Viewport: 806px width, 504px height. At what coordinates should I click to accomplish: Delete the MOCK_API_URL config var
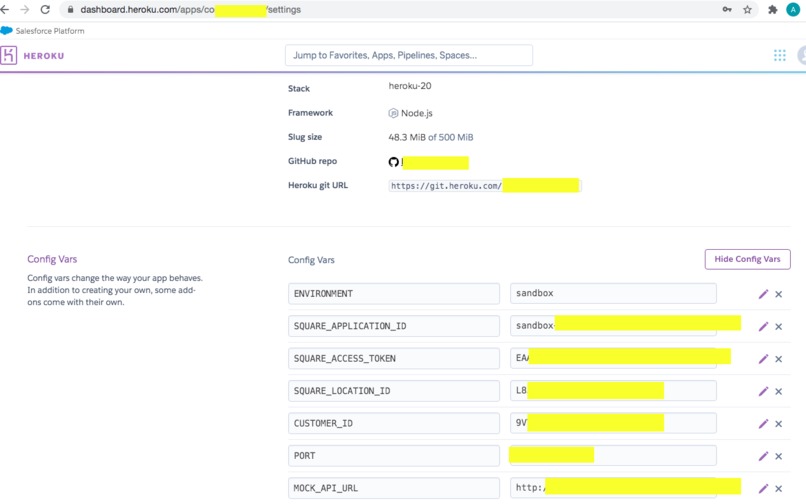(779, 489)
